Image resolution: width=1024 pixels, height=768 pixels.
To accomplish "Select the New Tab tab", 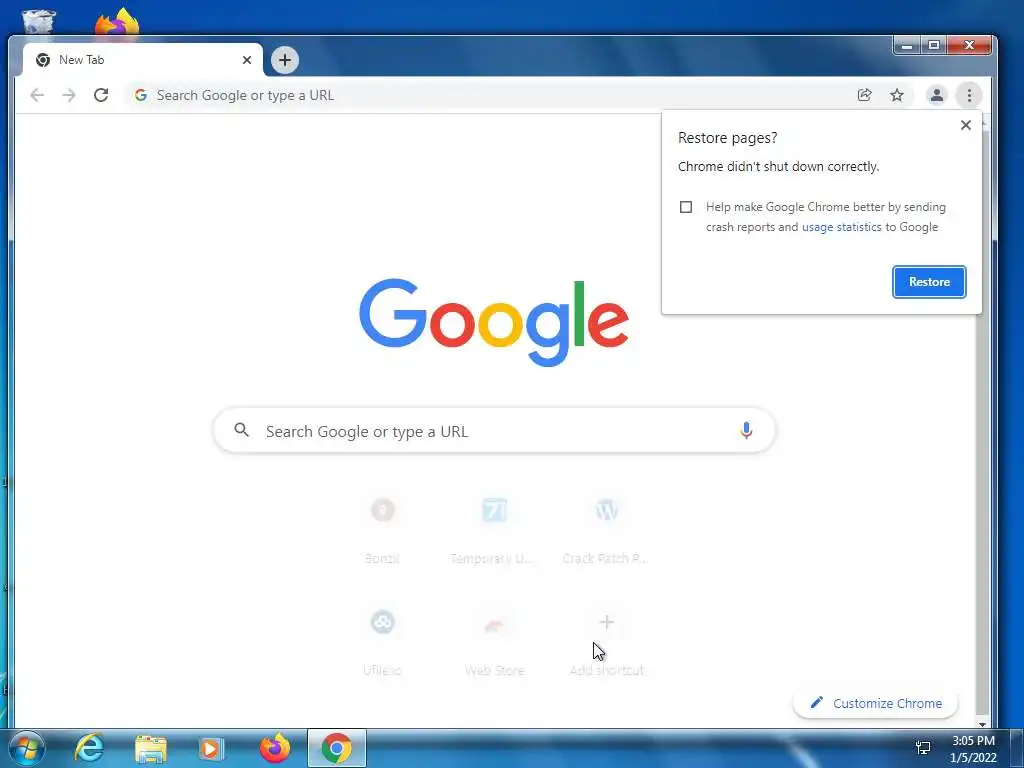I will (x=142, y=60).
